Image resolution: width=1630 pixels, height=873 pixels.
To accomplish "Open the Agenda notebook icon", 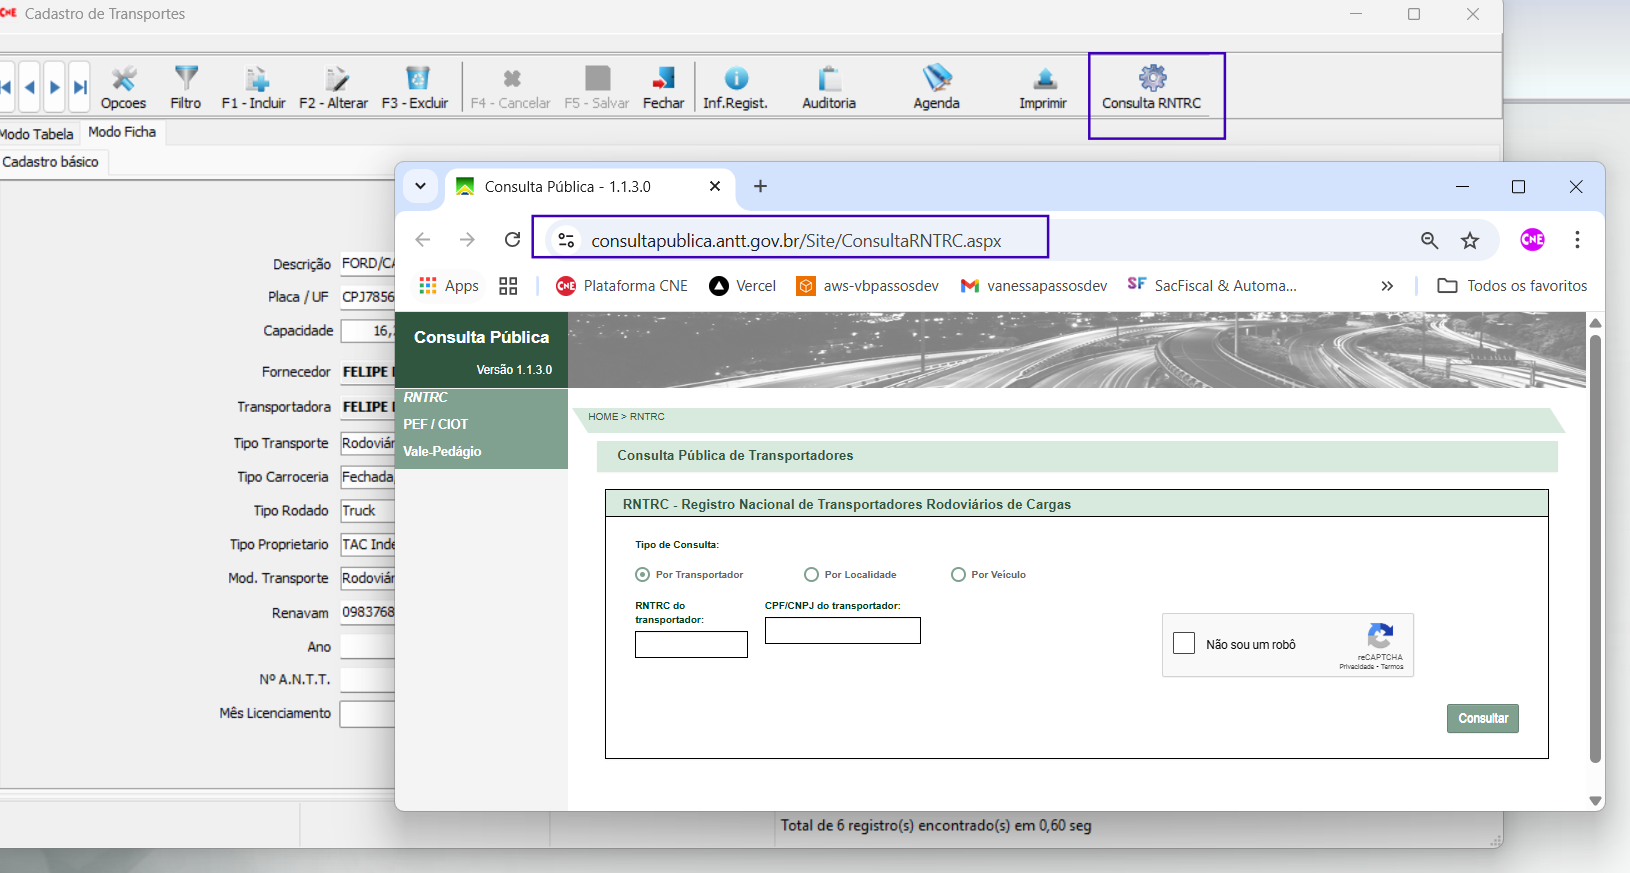I will pos(936,78).
